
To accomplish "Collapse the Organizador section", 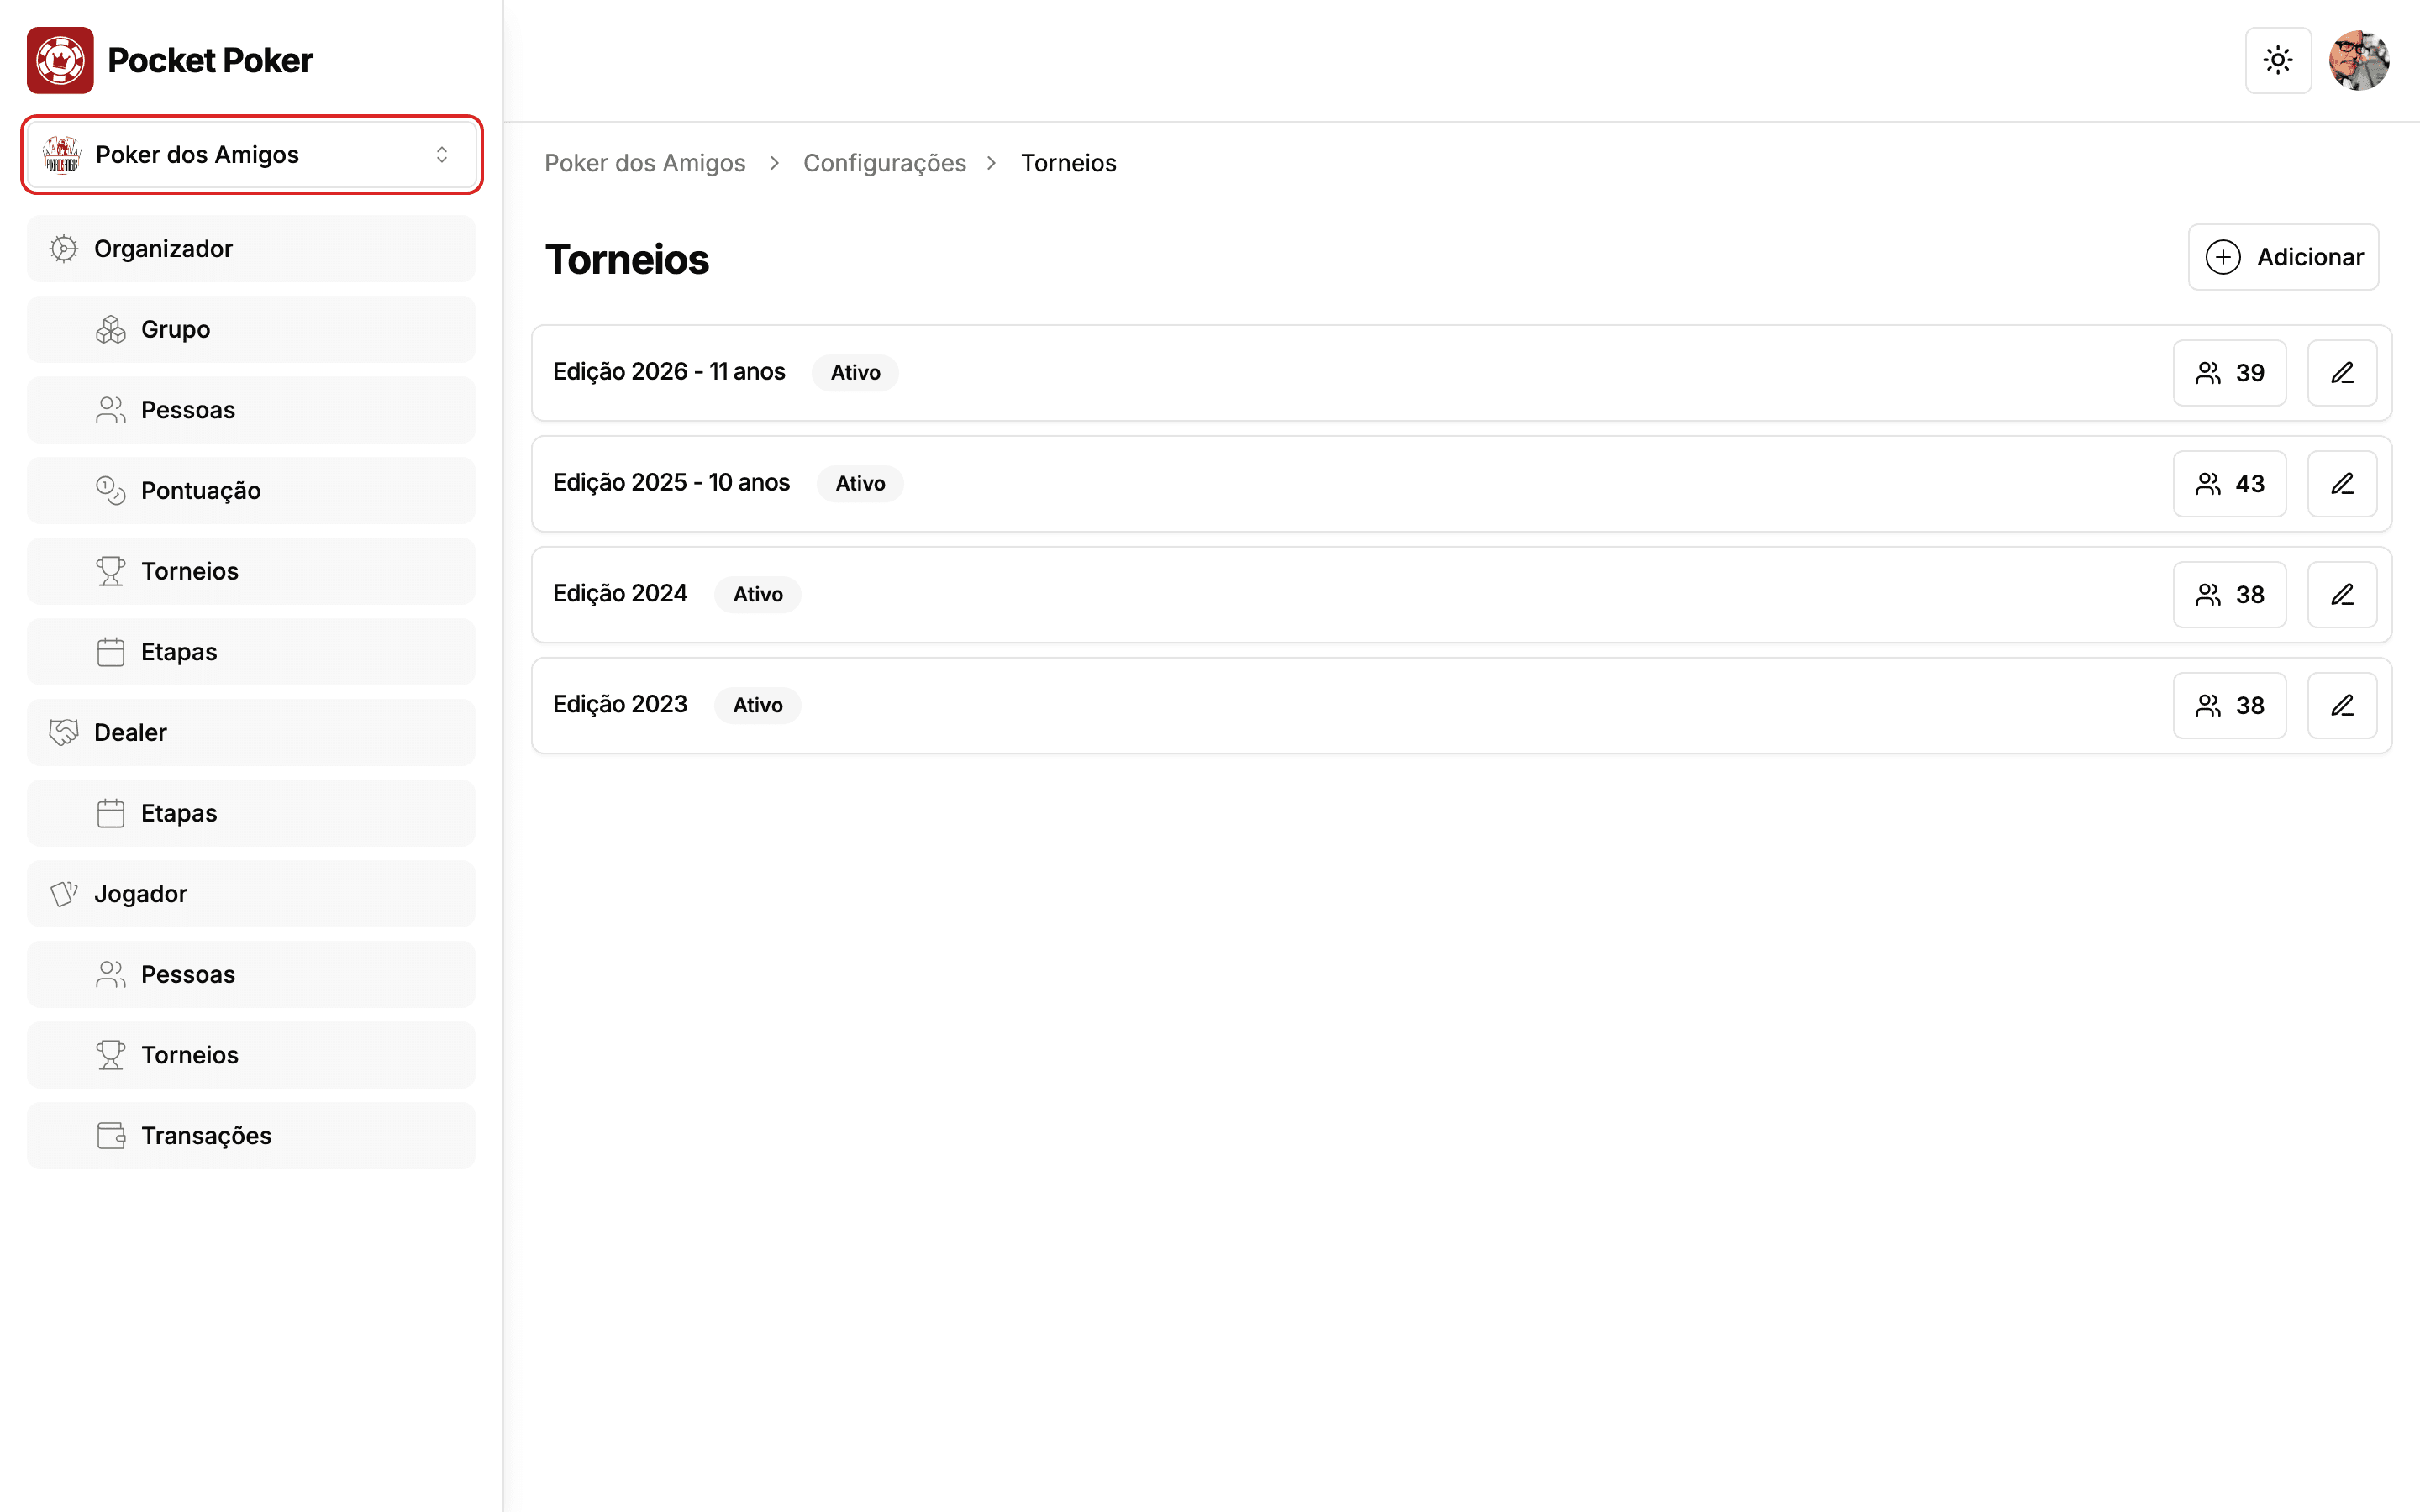I will [x=251, y=249].
